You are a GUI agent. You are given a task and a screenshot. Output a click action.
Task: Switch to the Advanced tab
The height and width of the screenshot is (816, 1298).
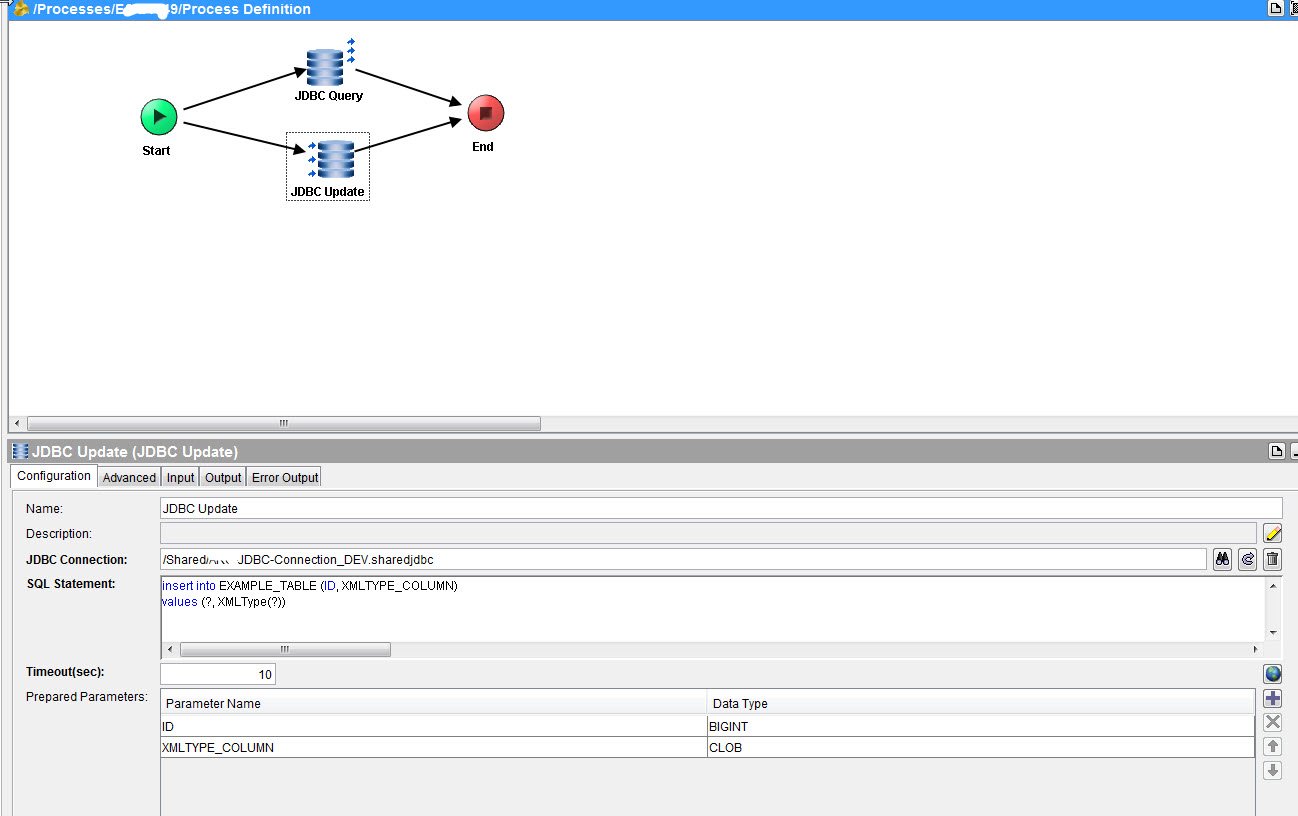click(x=129, y=478)
